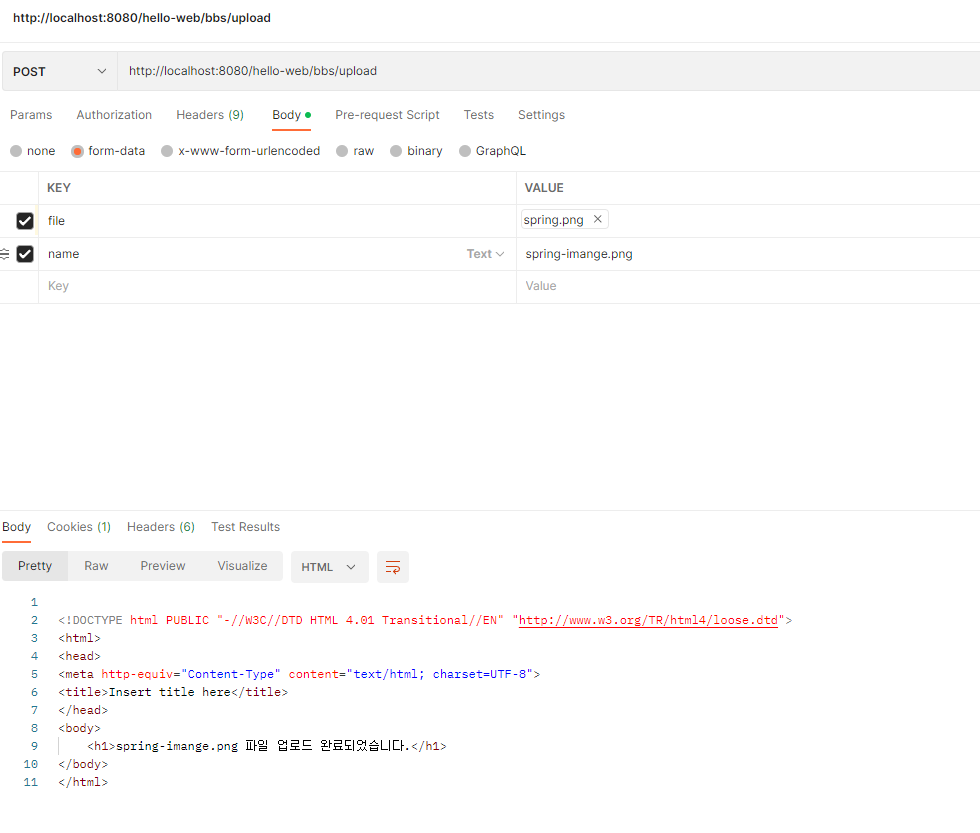Open the POST method dropdown
This screenshot has height=833, width=980.
(59, 72)
